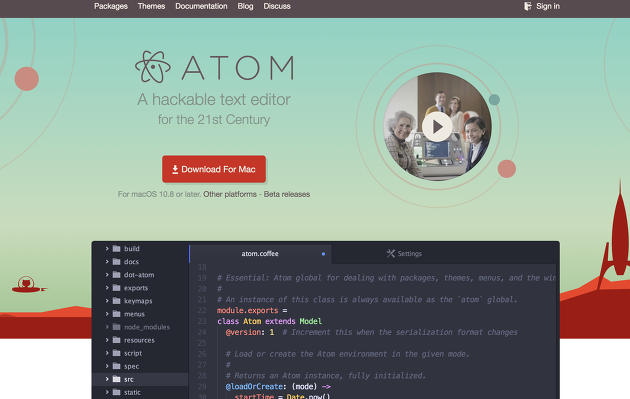The height and width of the screenshot is (399, 630).
Task: Click the keymaps folder icon
Action: [x=117, y=301]
